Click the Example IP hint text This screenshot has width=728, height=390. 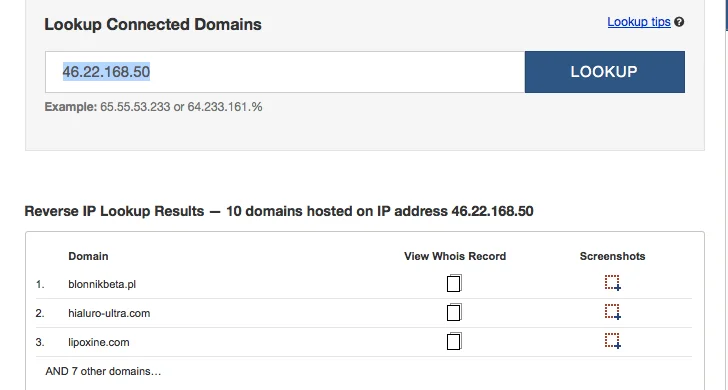click(x=153, y=107)
